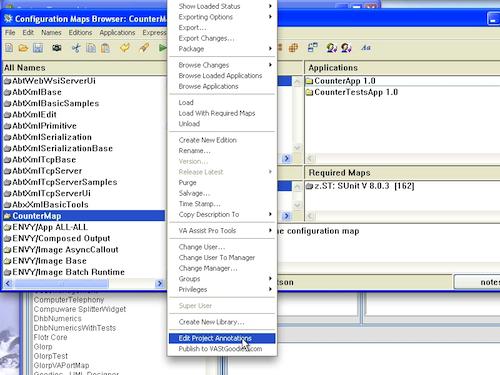Click the Aa font toolbar icon

366,48
